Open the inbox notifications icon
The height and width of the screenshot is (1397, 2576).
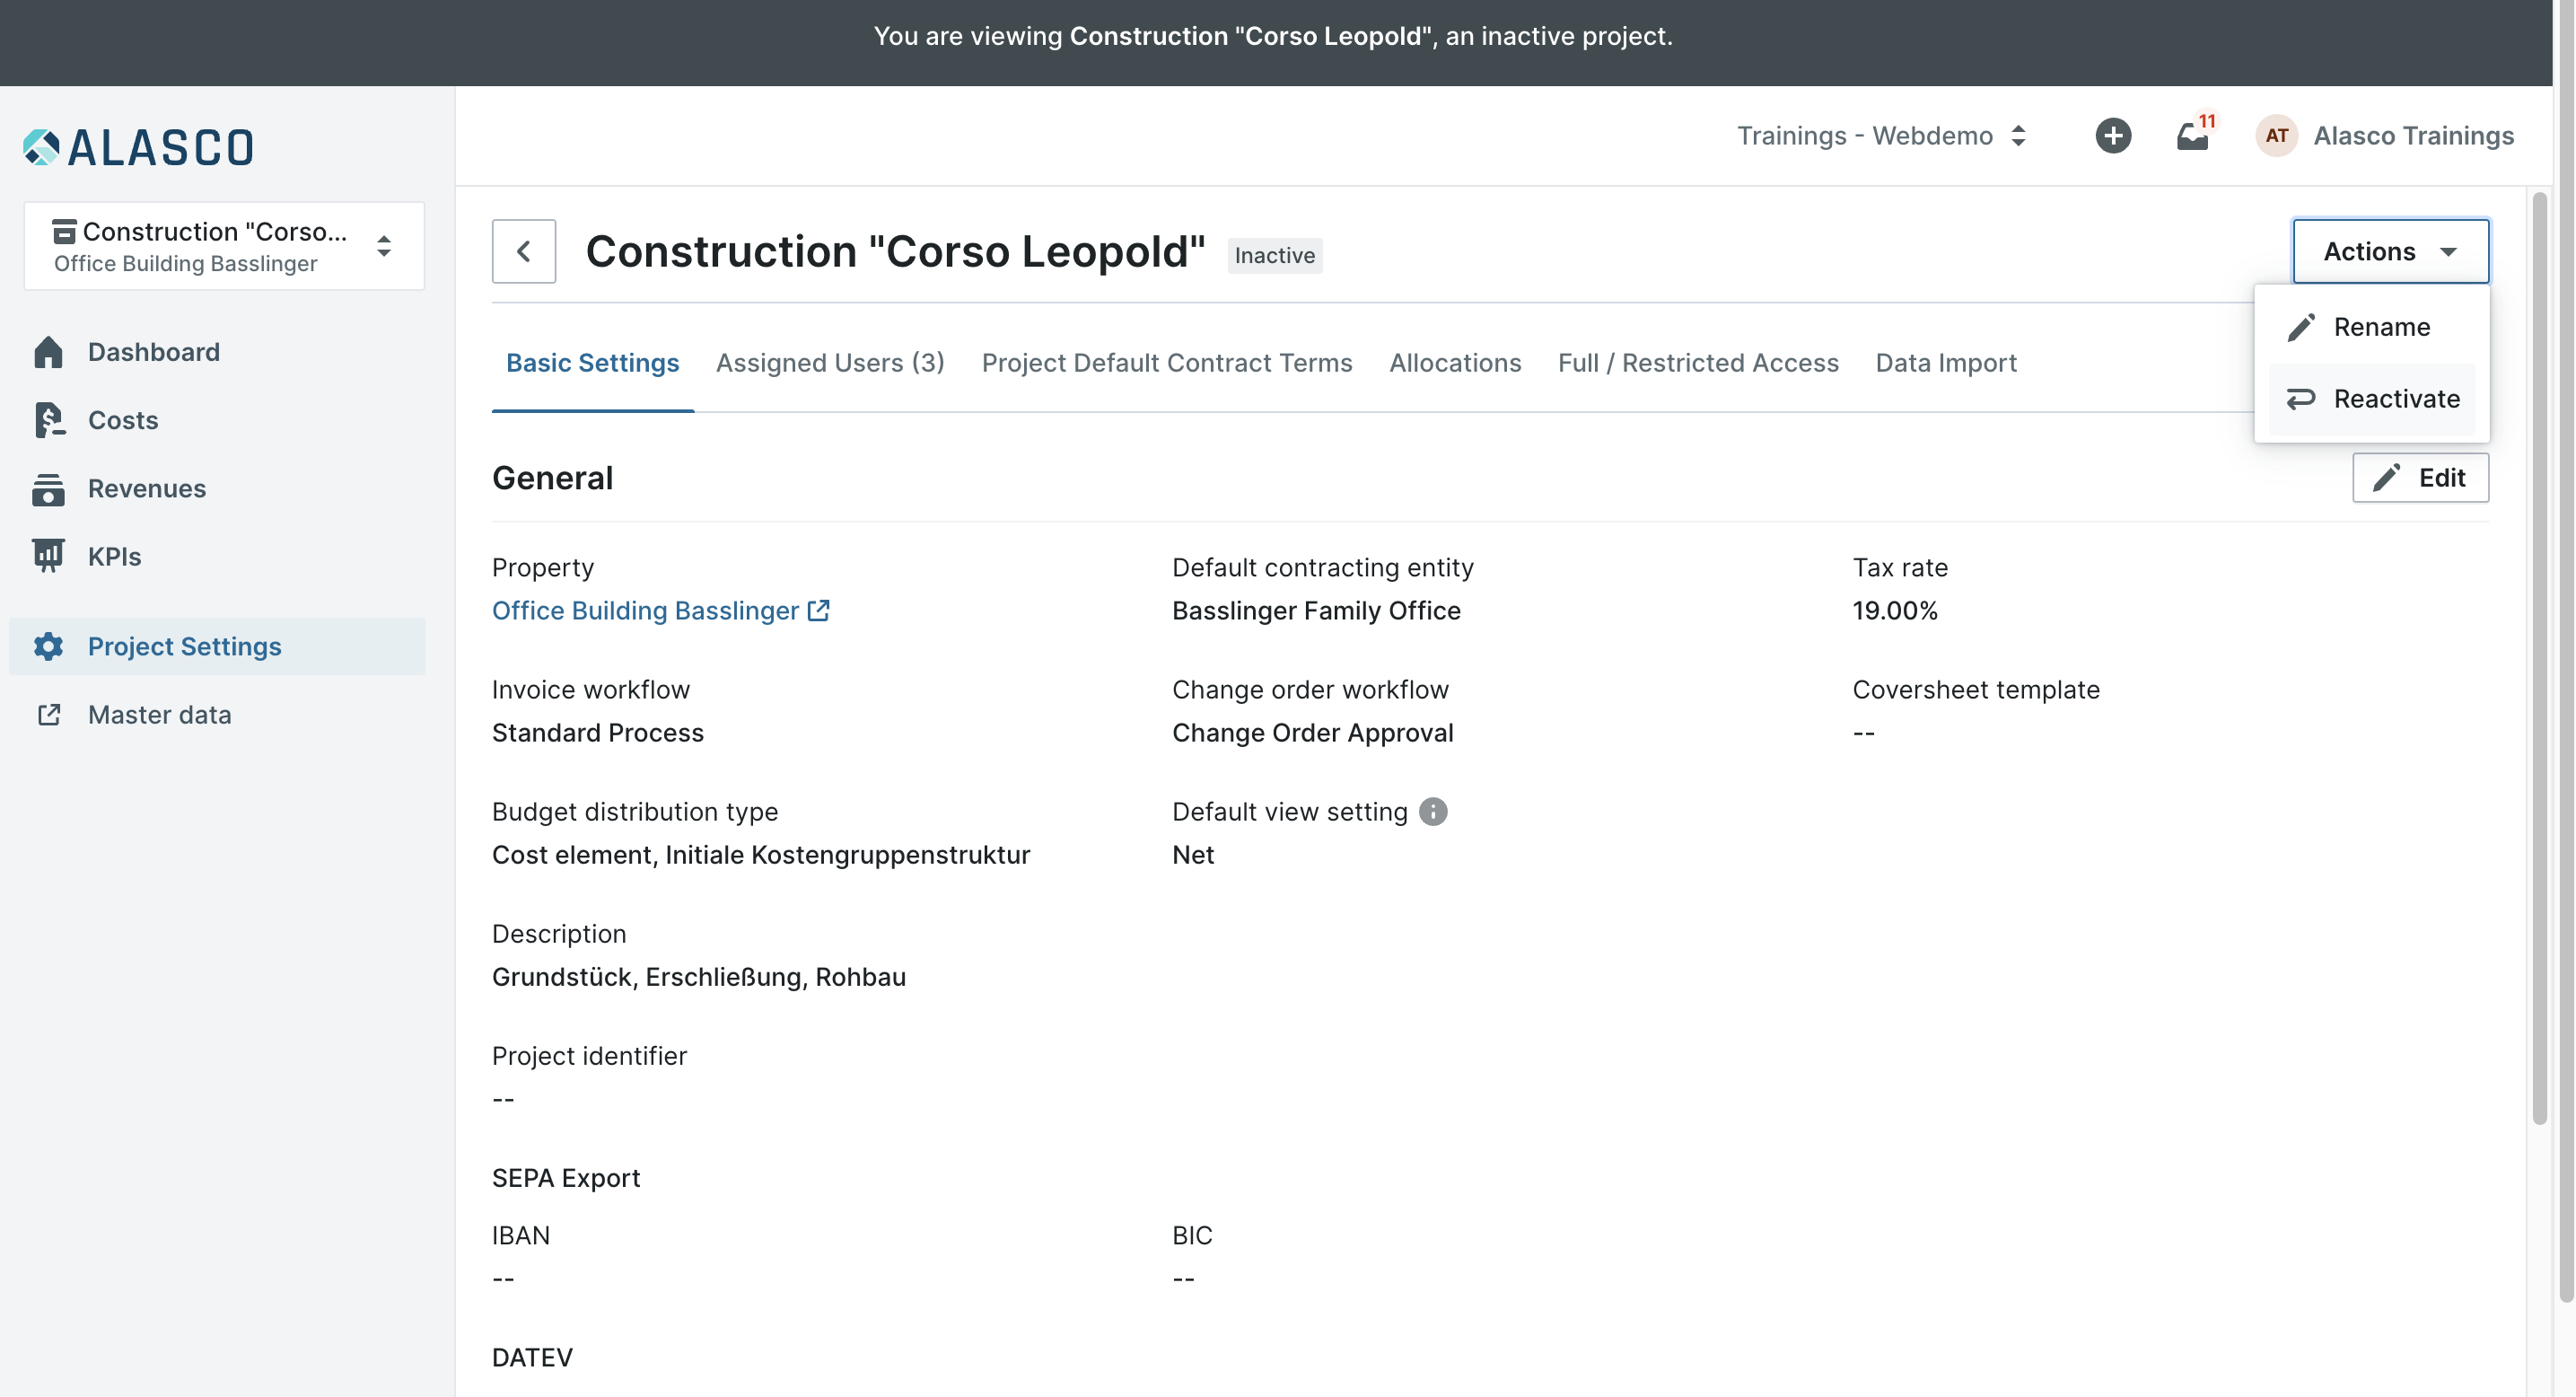[2192, 135]
